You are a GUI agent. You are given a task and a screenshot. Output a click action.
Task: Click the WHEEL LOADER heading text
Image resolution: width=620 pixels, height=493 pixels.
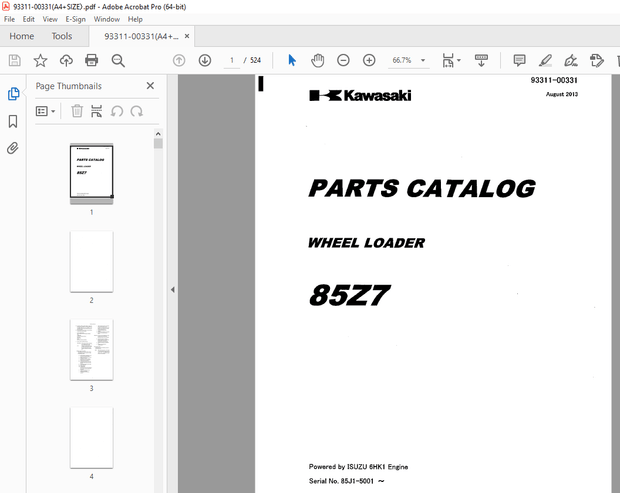(x=366, y=243)
